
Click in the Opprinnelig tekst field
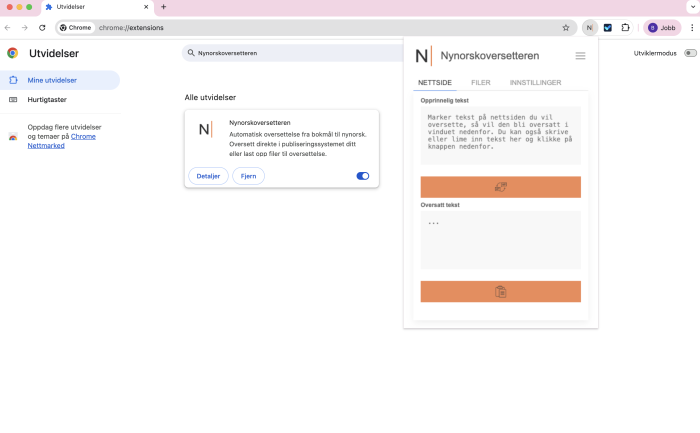pyautogui.click(x=500, y=135)
